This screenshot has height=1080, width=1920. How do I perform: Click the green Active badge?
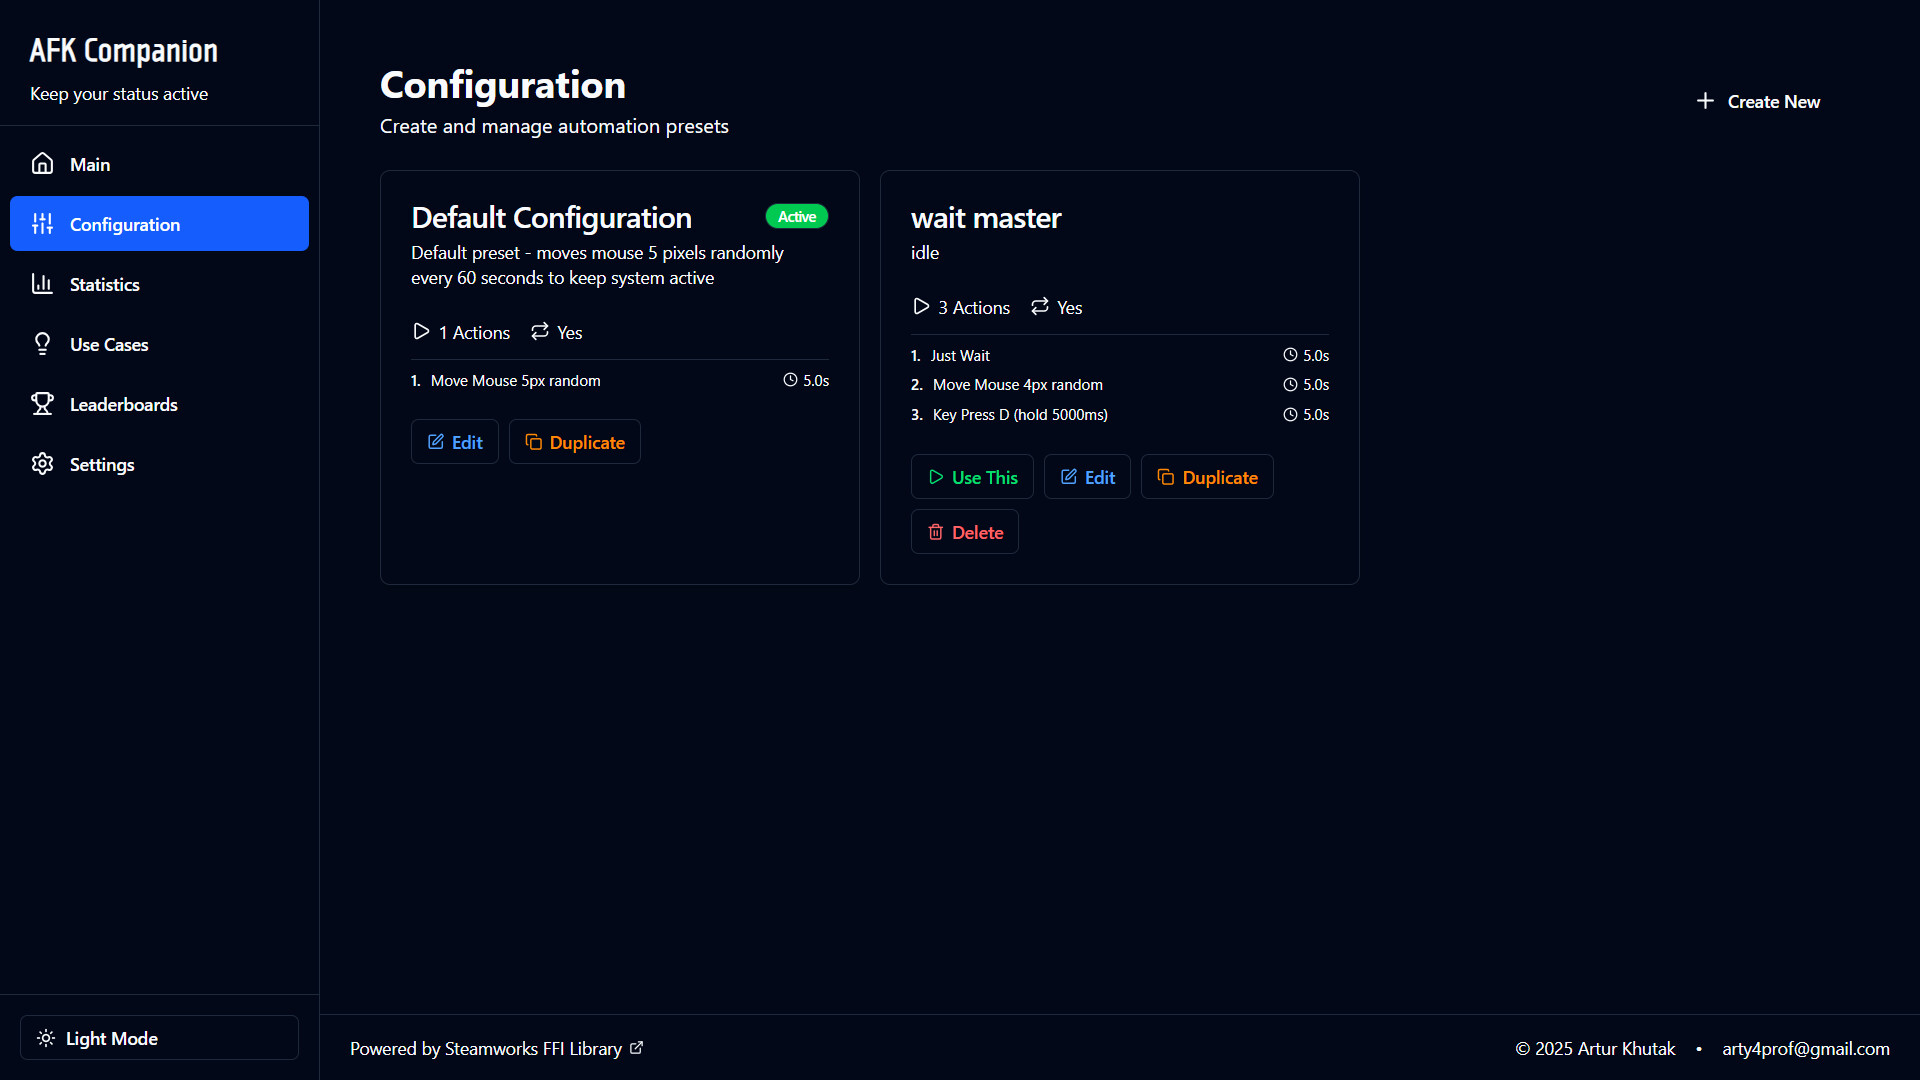pyautogui.click(x=797, y=217)
